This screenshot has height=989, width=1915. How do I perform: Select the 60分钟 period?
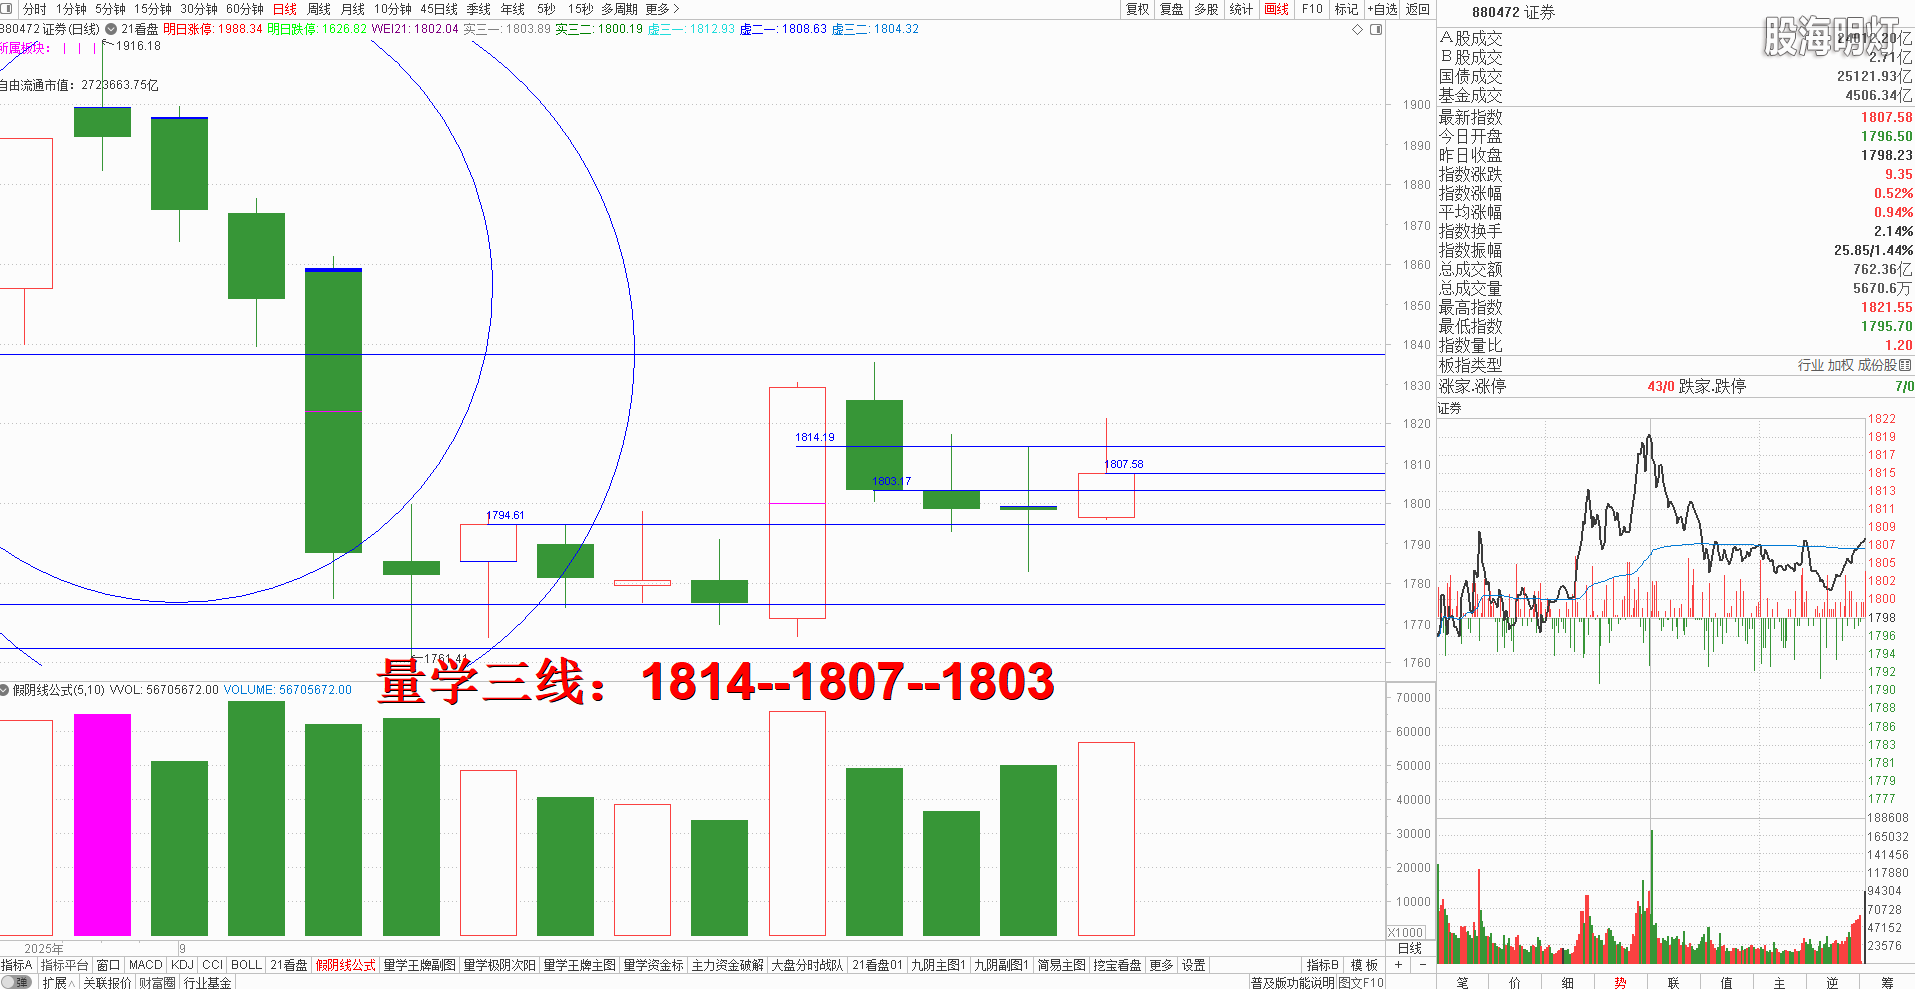[245, 9]
